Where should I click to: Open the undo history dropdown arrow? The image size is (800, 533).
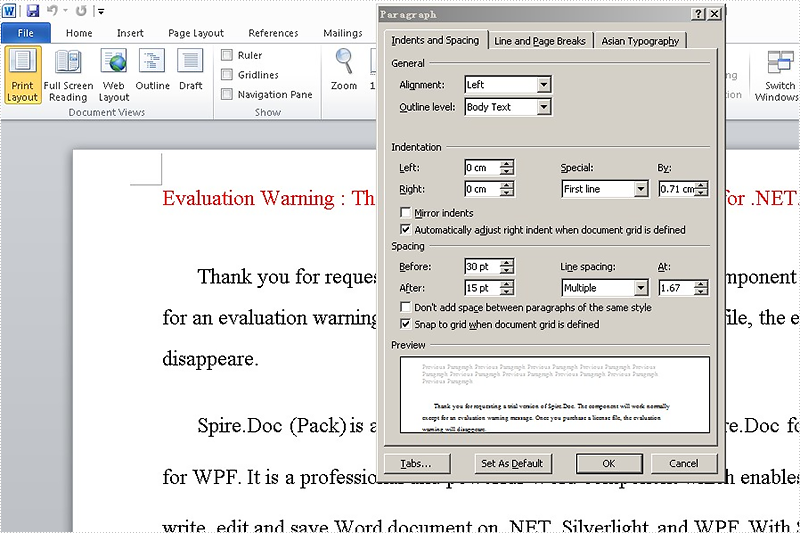click(65, 11)
